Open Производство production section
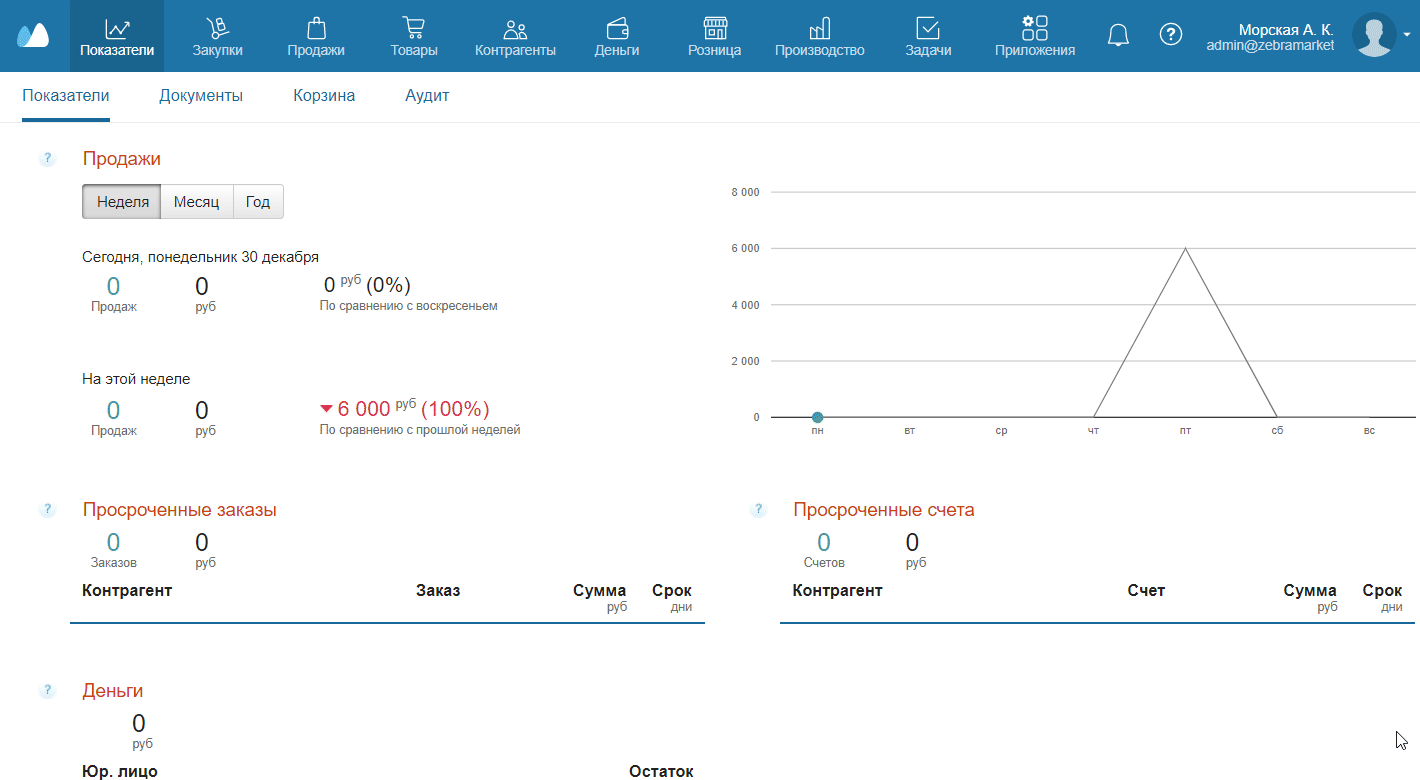Screen dimensions: 1420x780 pos(819,36)
